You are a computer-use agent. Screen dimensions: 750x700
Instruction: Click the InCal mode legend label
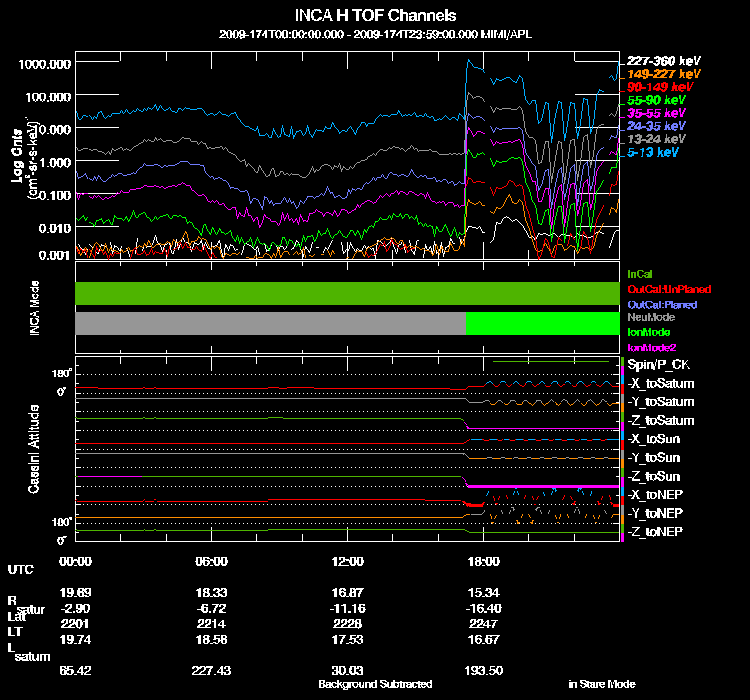640,274
